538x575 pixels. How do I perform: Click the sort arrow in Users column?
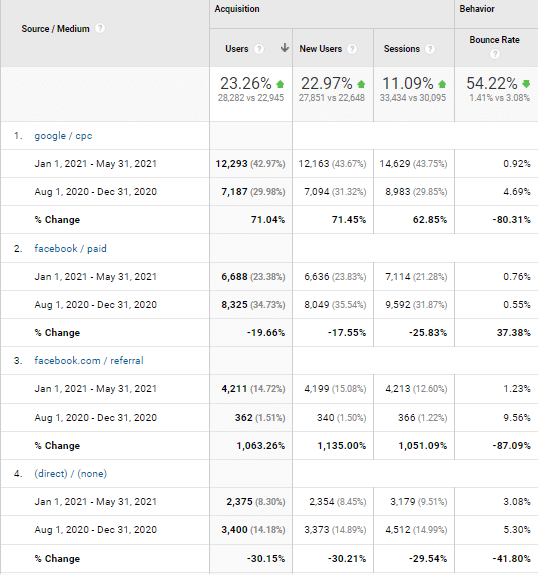click(285, 48)
